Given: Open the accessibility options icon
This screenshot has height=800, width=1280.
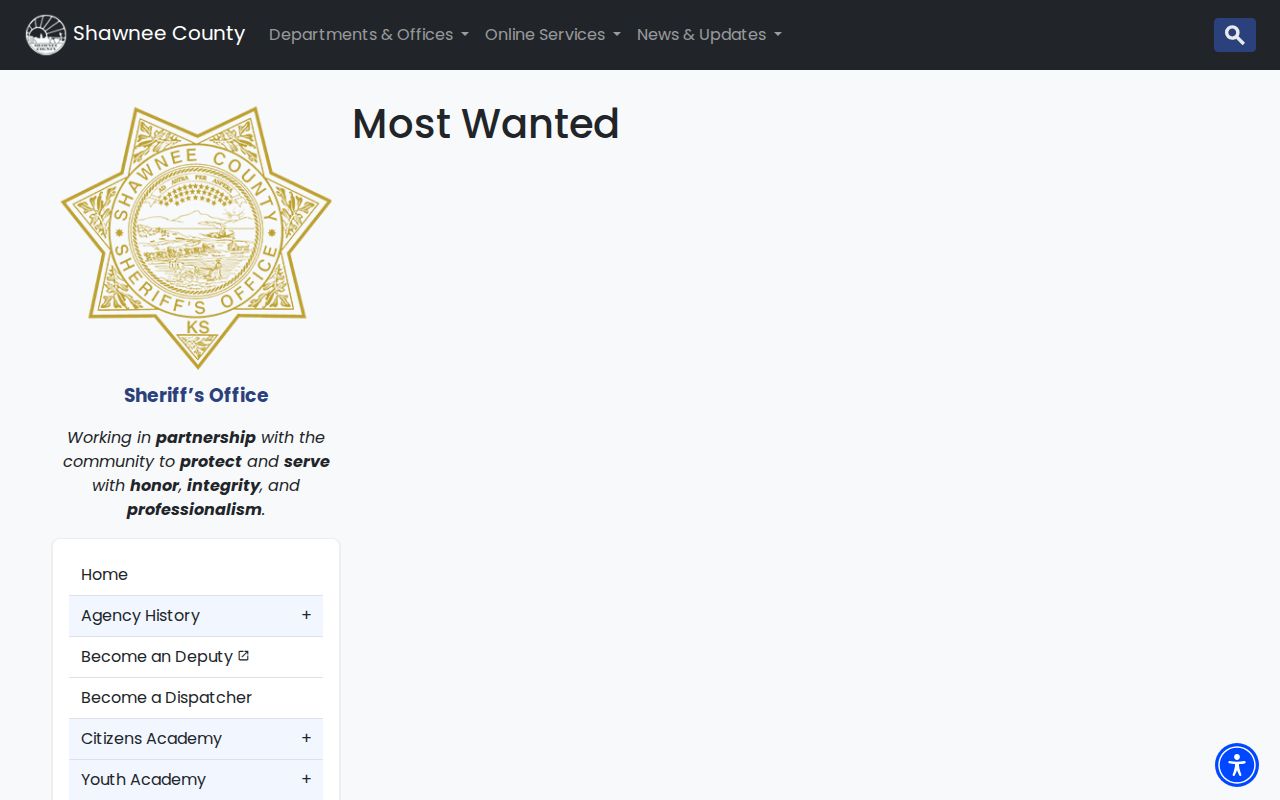Looking at the screenshot, I should pos(1237,765).
